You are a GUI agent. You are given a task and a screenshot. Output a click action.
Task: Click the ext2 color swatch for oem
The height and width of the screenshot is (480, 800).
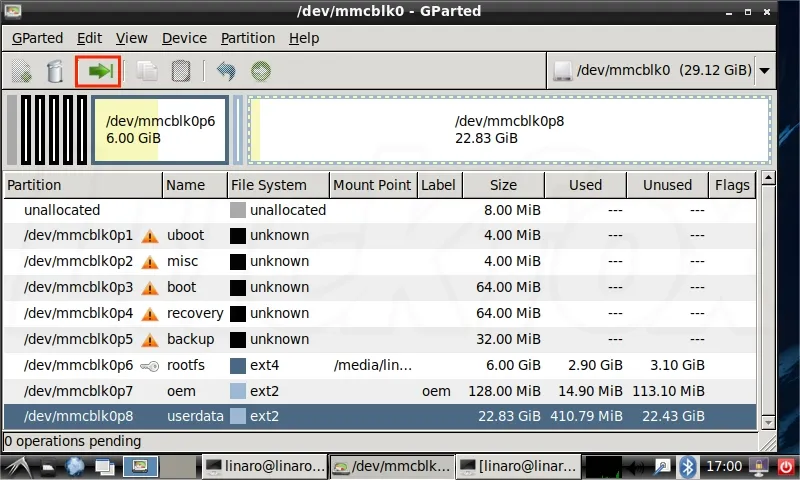(238, 392)
